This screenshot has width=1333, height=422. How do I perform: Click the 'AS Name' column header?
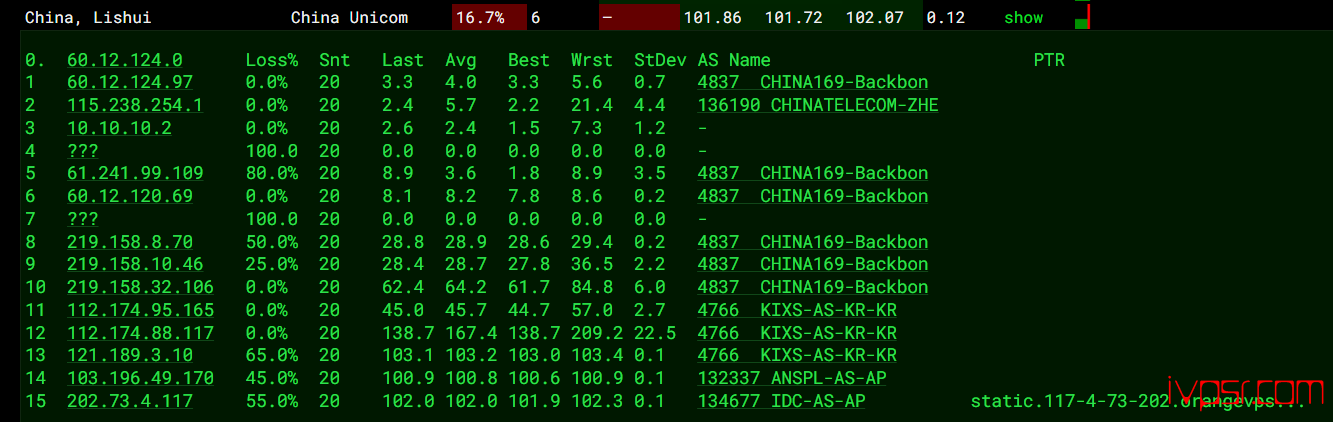pos(734,60)
